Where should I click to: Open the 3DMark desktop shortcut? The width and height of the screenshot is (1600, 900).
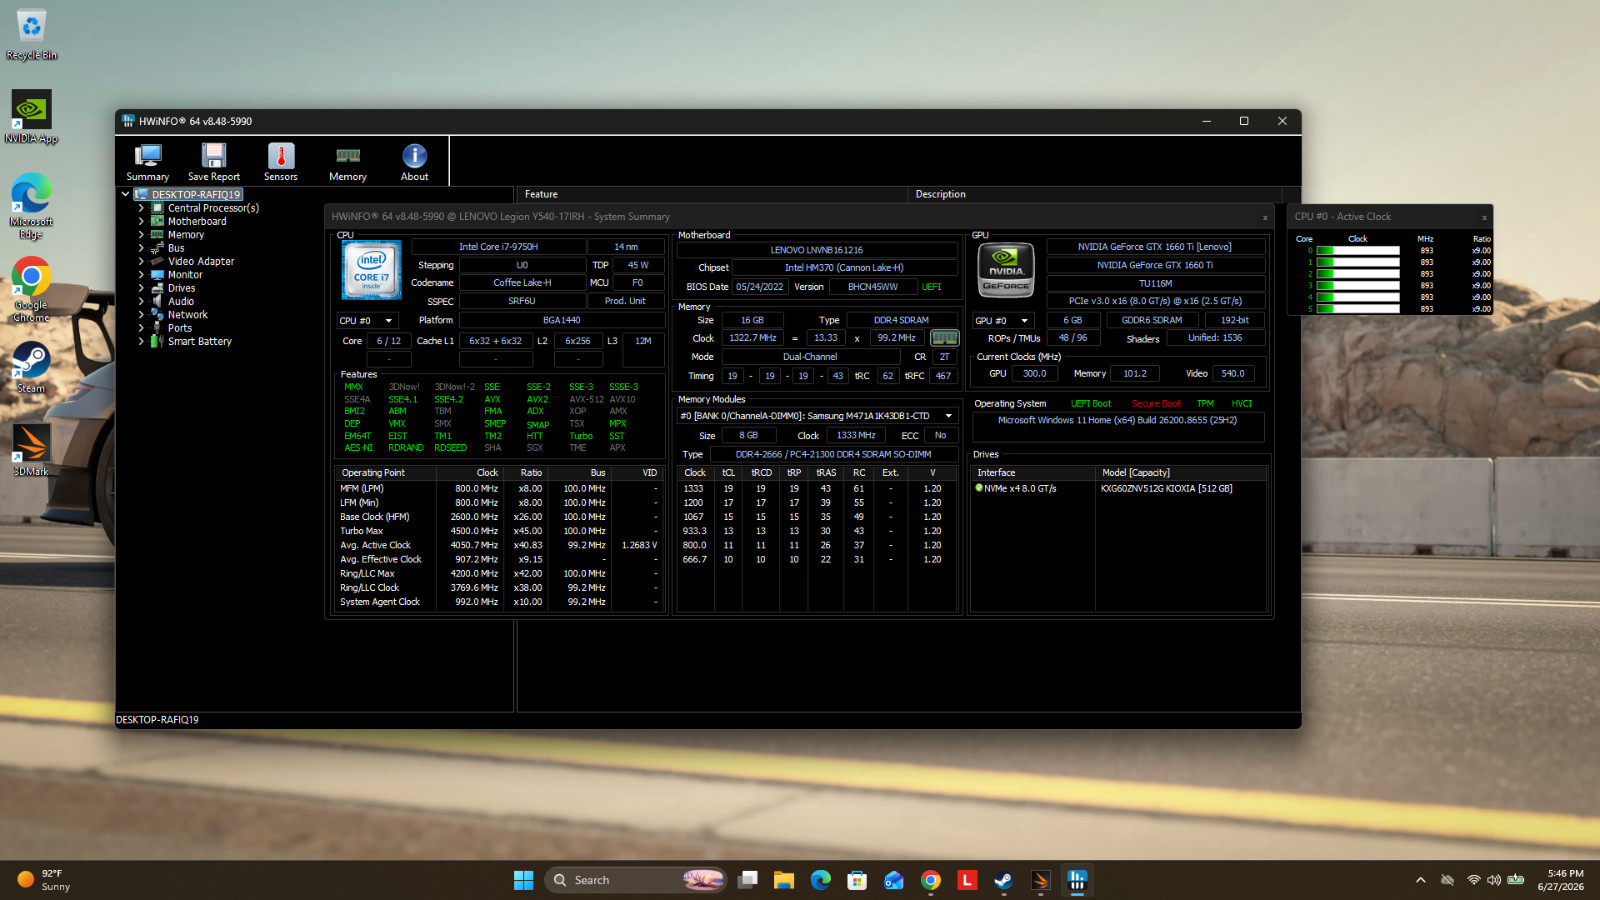click(31, 450)
